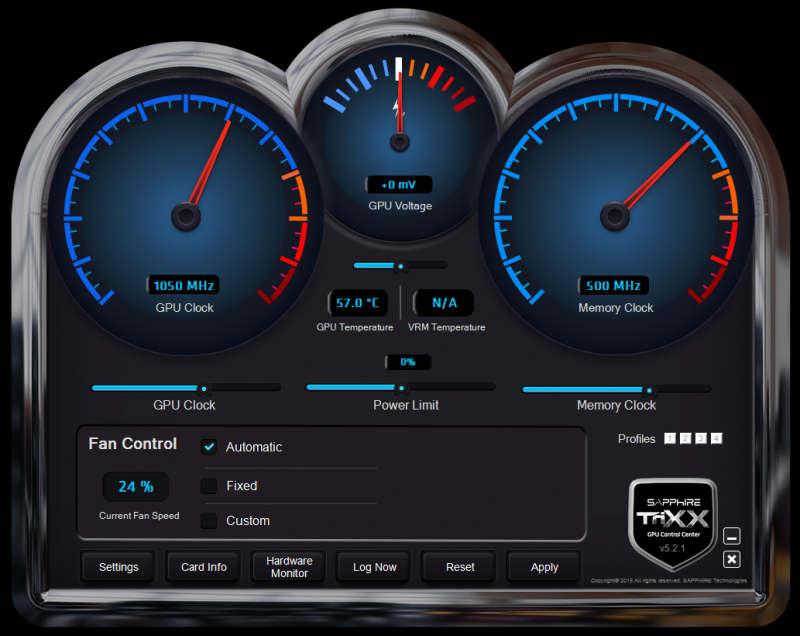Click the GPU Temperature label
The width and height of the screenshot is (800, 636).
pos(355,327)
